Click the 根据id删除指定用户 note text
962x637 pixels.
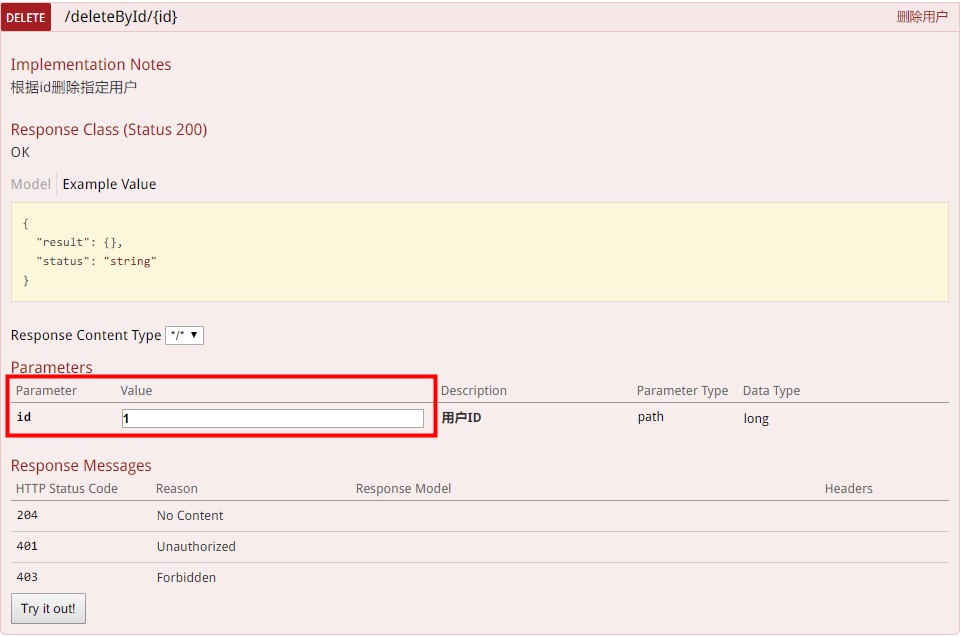coord(74,87)
